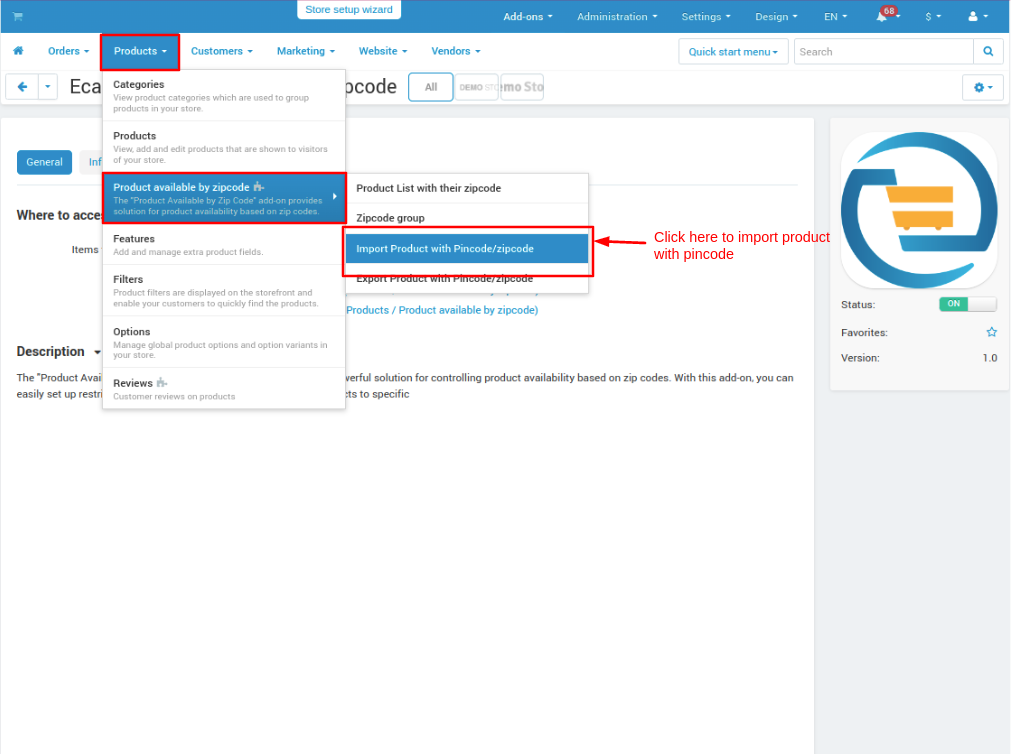Click the Where to access heading
Image resolution: width=1014 pixels, height=754 pixels.
pyautogui.click(x=59, y=215)
